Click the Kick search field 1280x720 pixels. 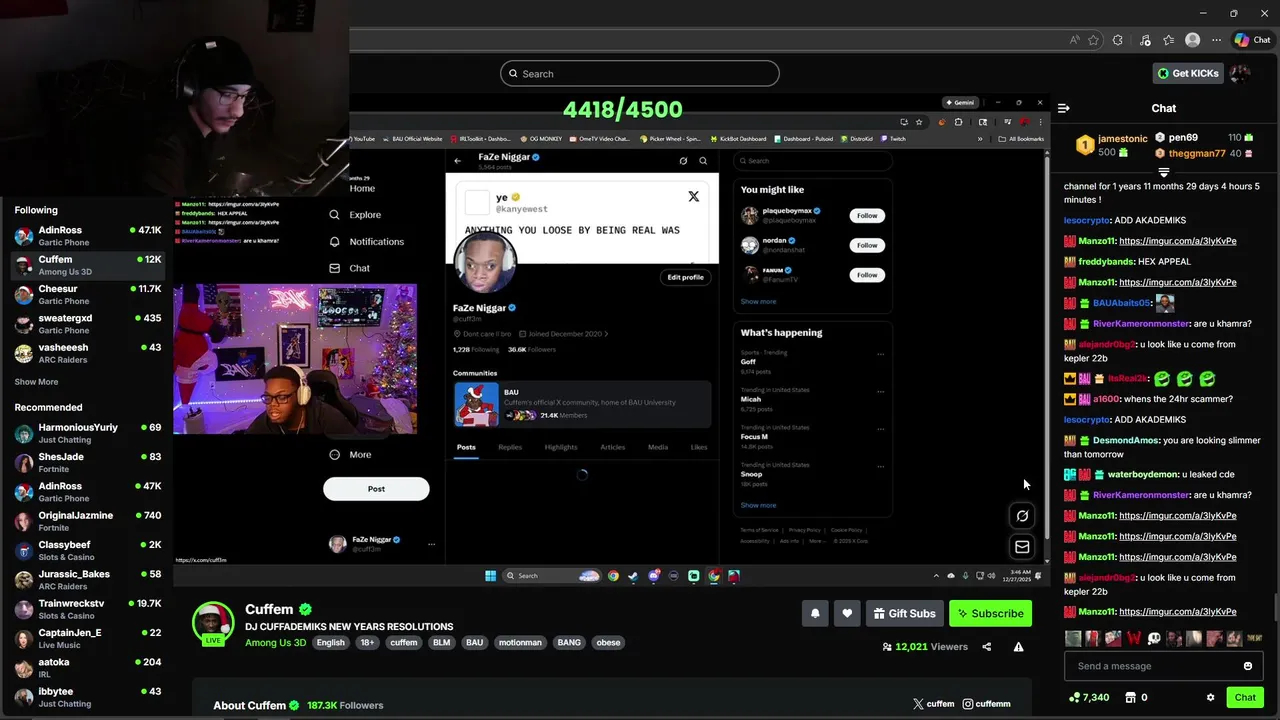640,73
